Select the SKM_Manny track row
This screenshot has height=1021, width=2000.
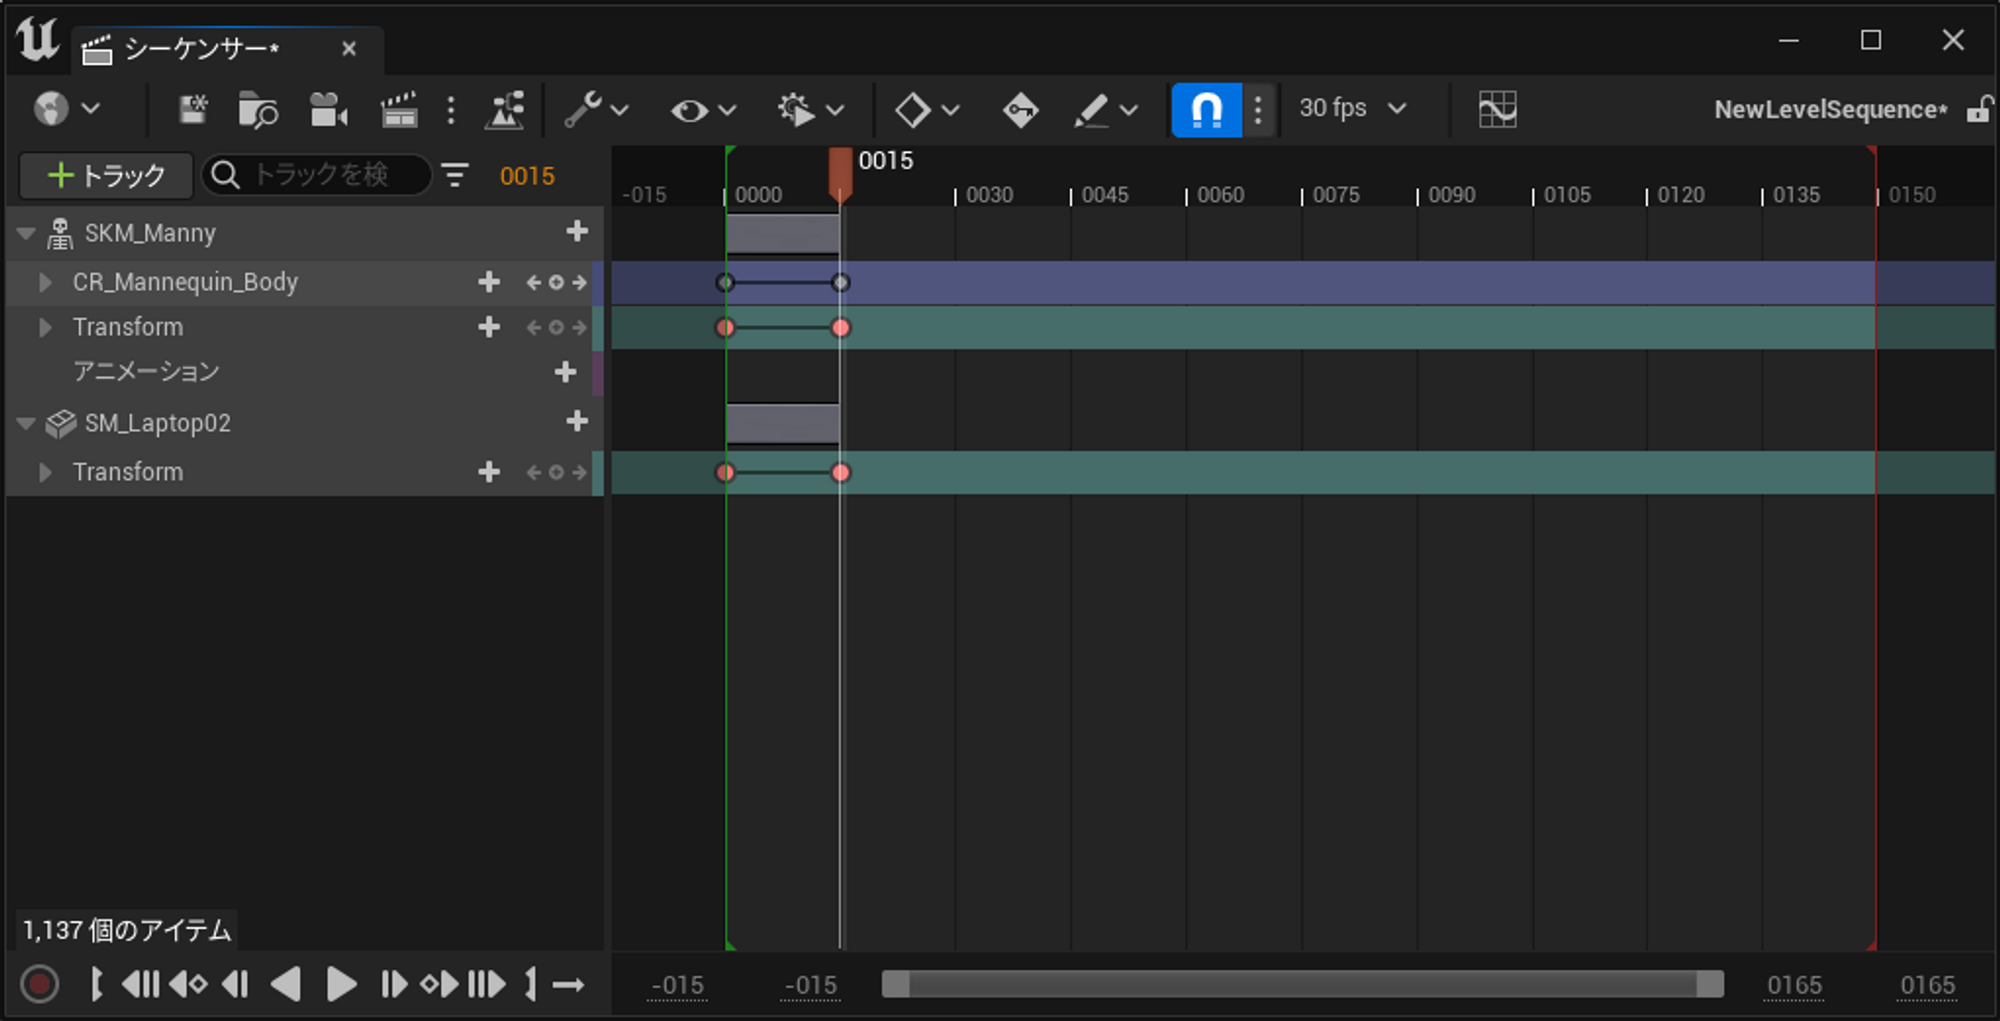pos(304,233)
